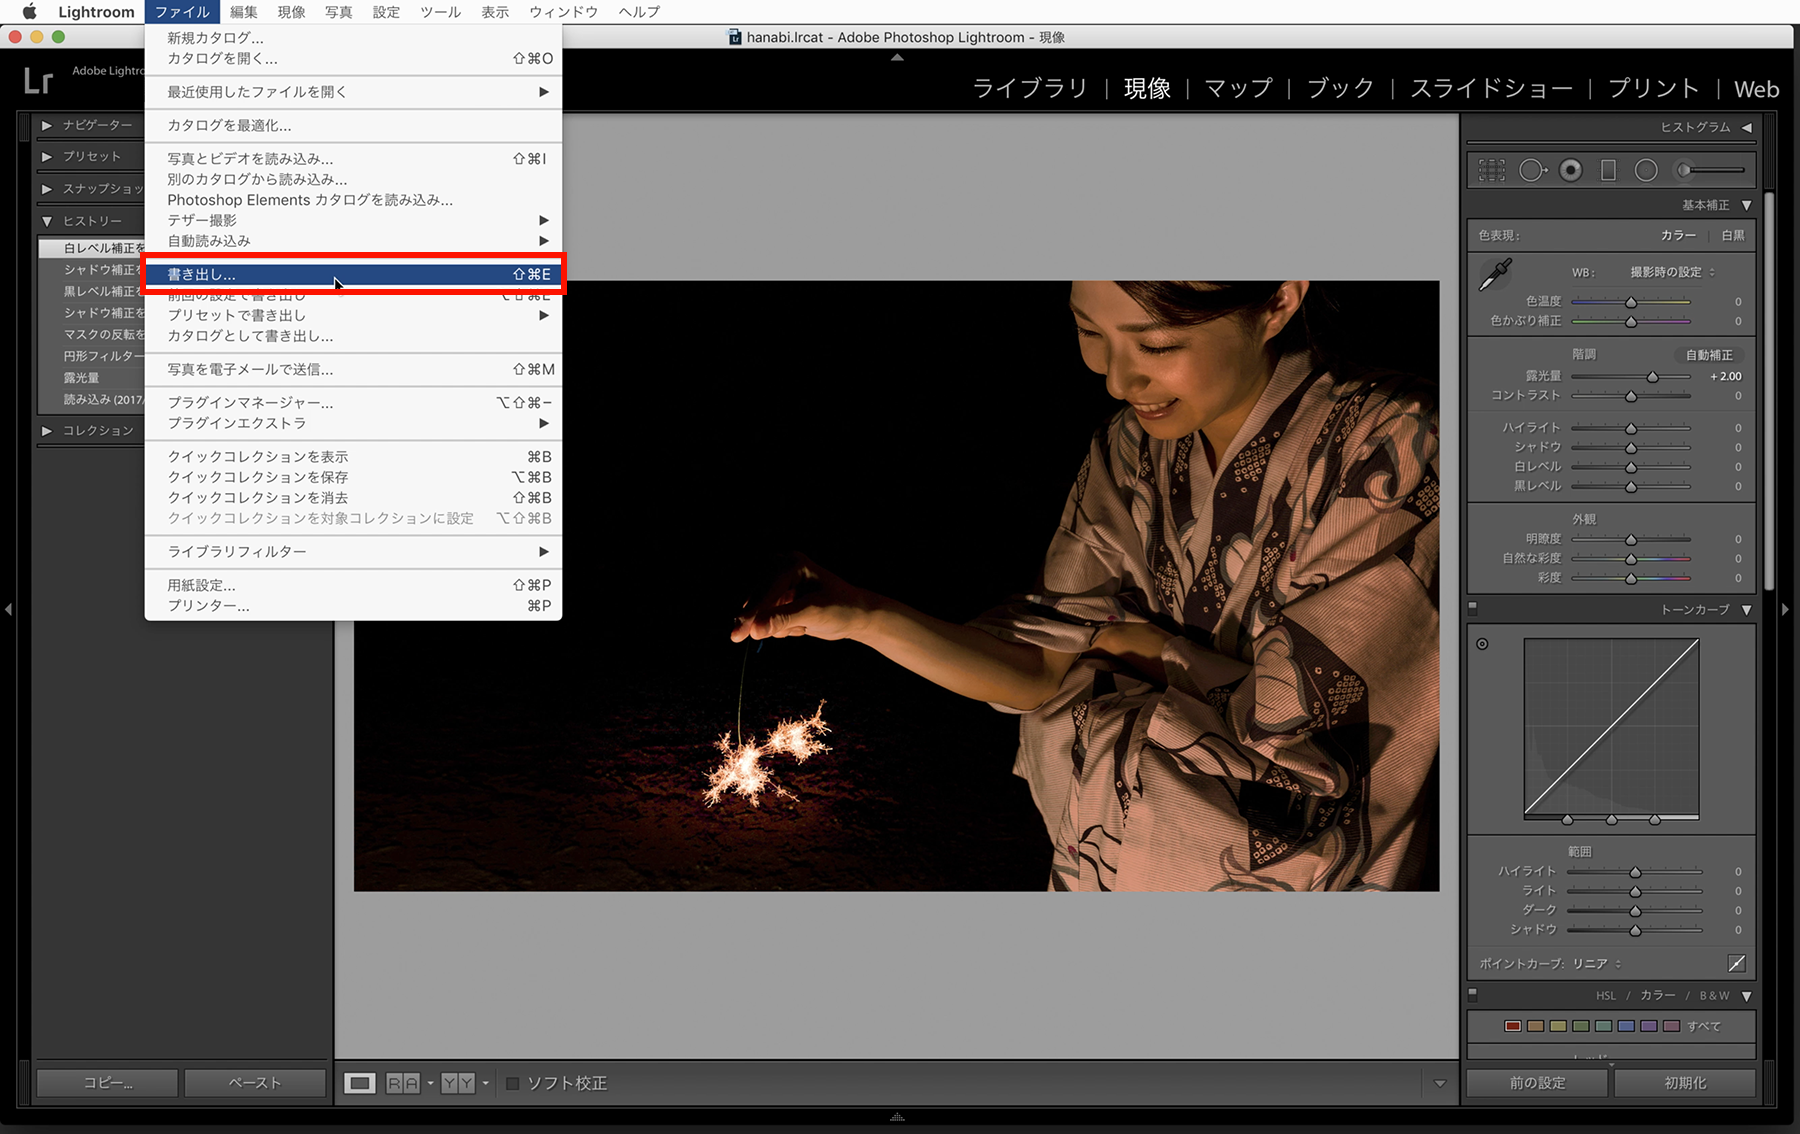Set treatment to 白黒
This screenshot has width=1800, height=1134.
1733,235
